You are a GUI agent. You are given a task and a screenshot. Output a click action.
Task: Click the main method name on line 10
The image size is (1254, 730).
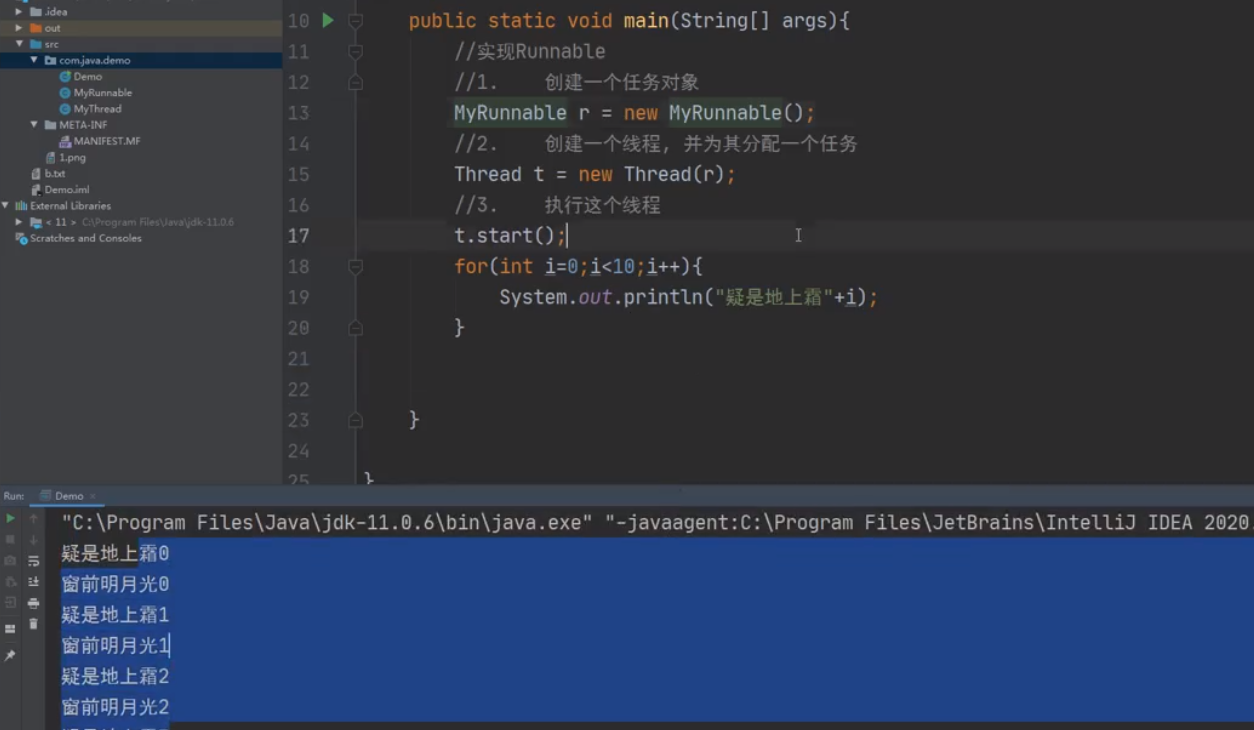coord(646,21)
